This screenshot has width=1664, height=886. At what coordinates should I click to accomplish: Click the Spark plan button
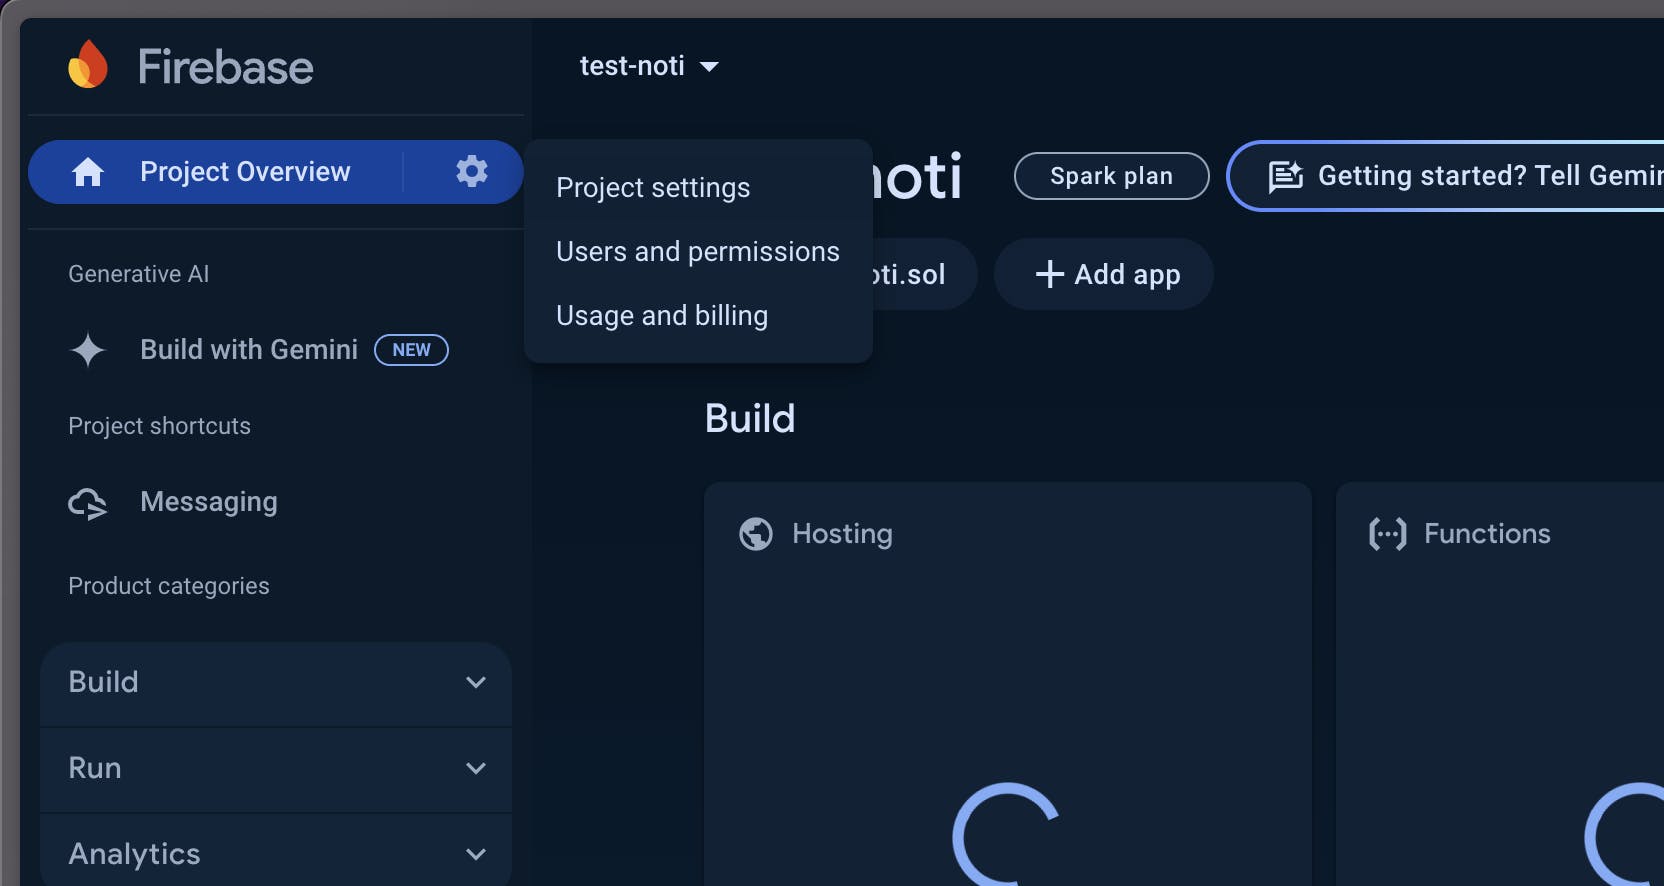click(x=1111, y=176)
